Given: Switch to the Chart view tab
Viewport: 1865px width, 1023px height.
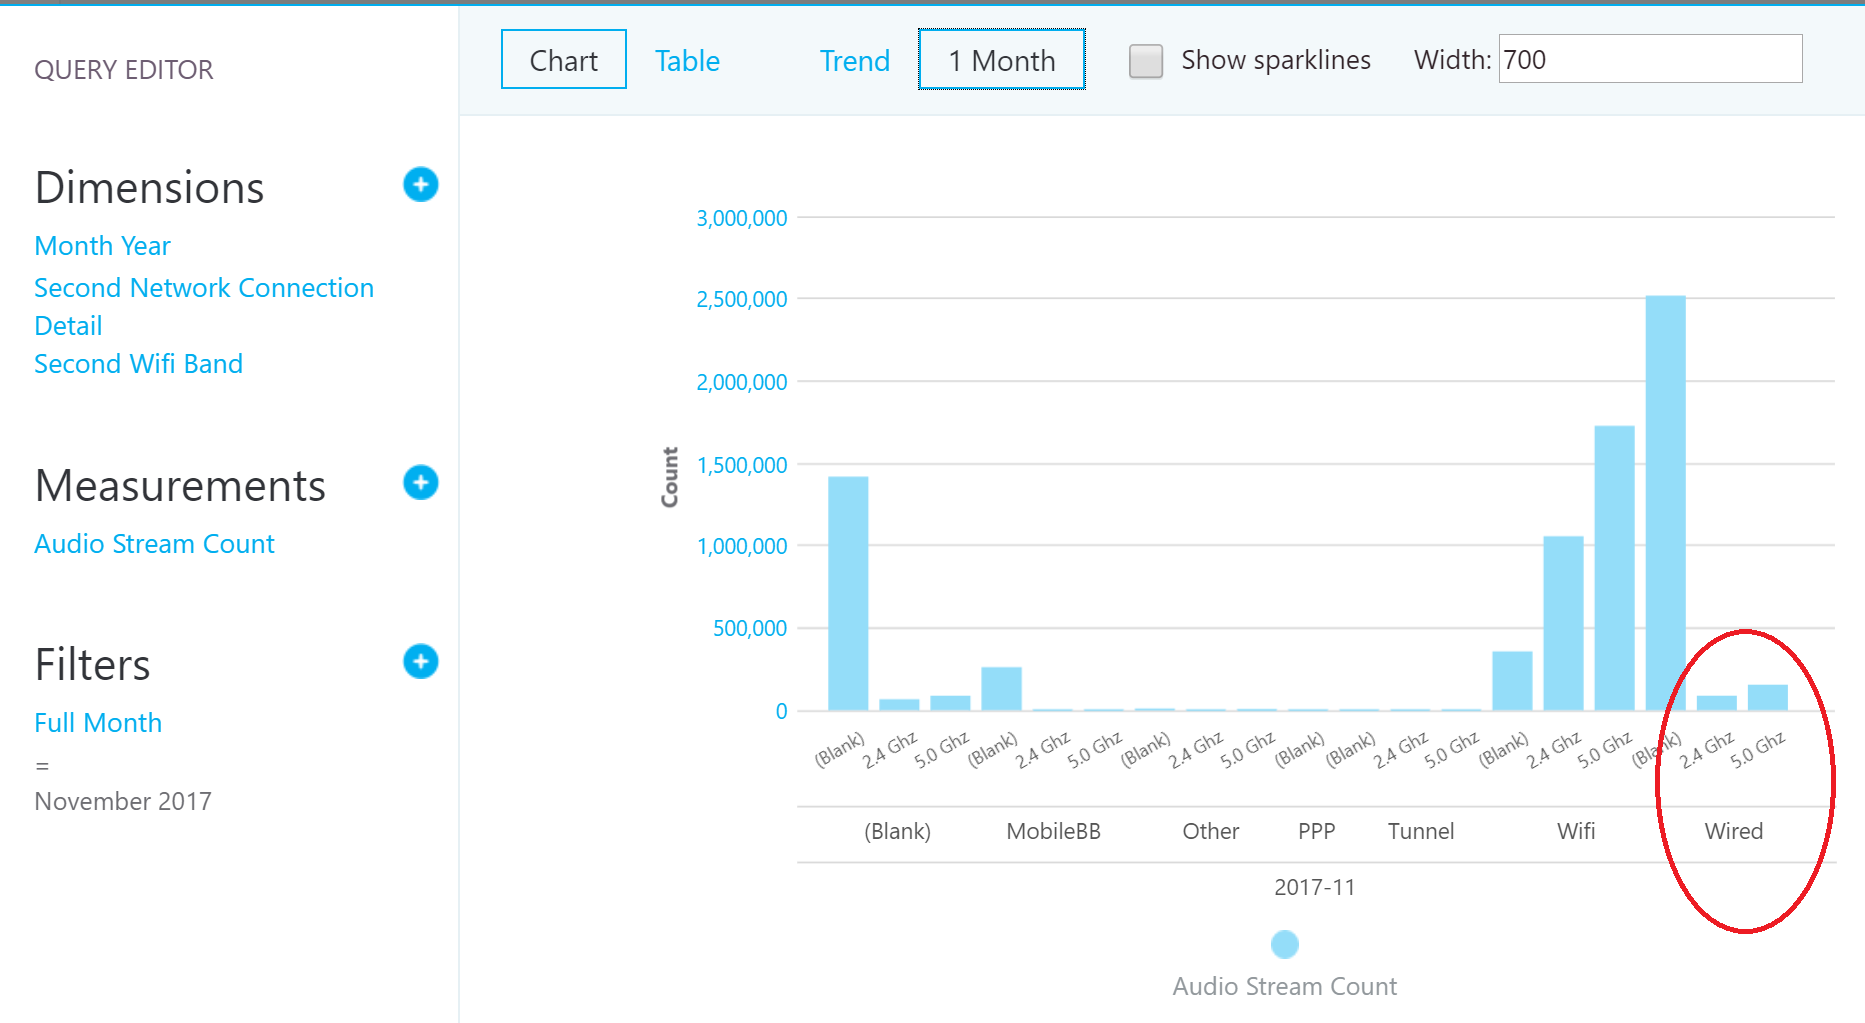Looking at the screenshot, I should click(x=564, y=60).
